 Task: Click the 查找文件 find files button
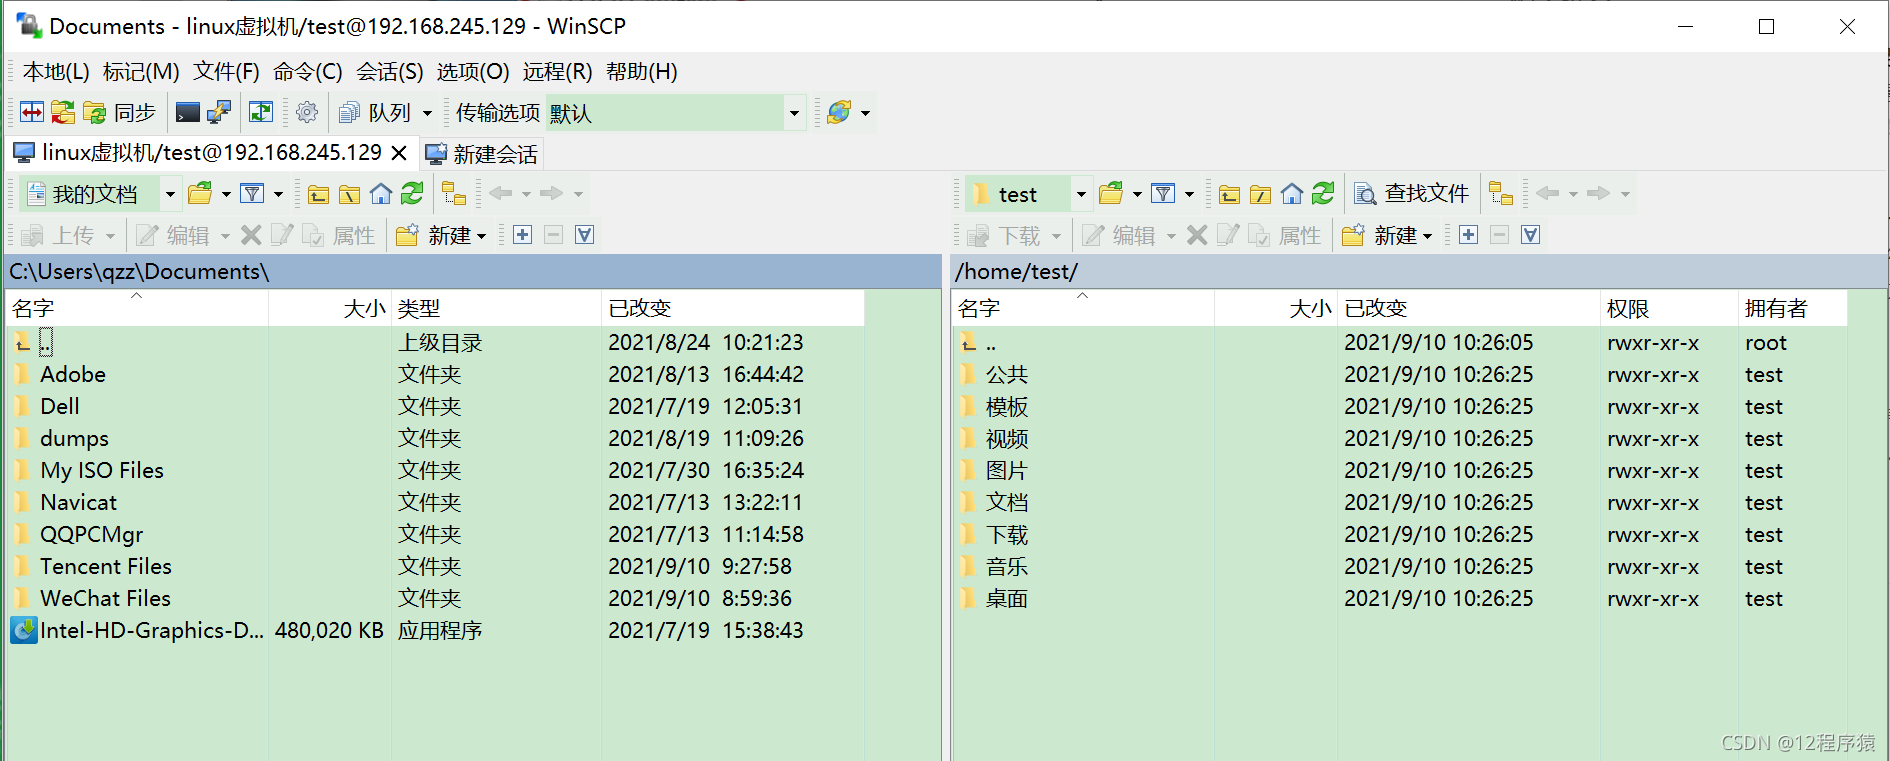pyautogui.click(x=1411, y=193)
